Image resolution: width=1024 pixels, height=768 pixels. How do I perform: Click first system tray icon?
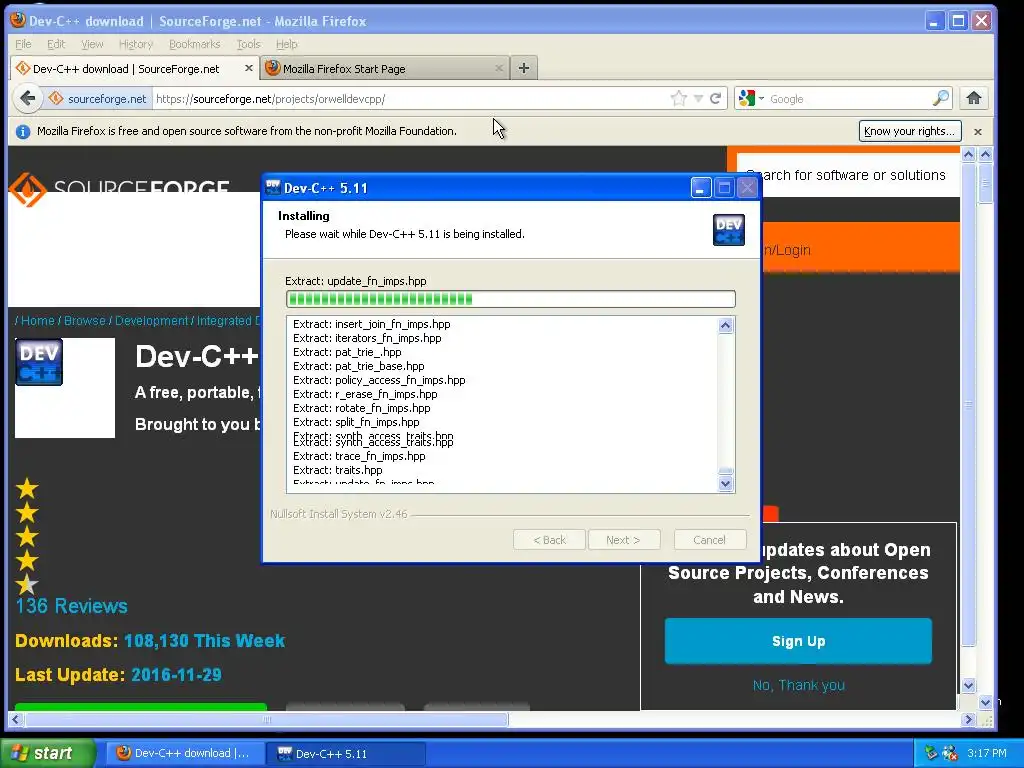tap(931, 753)
